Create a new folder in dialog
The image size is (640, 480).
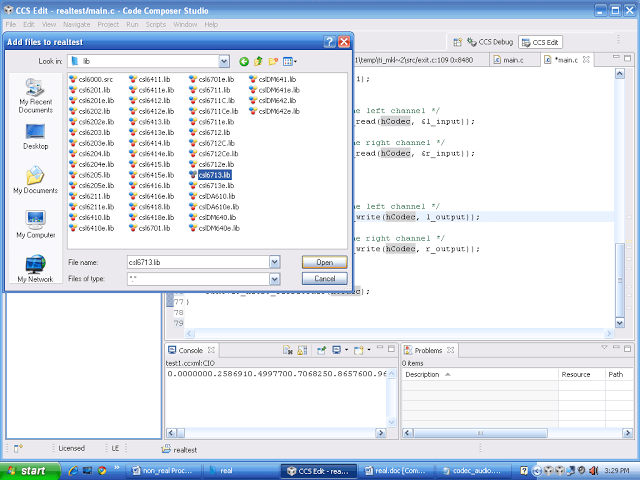273,62
